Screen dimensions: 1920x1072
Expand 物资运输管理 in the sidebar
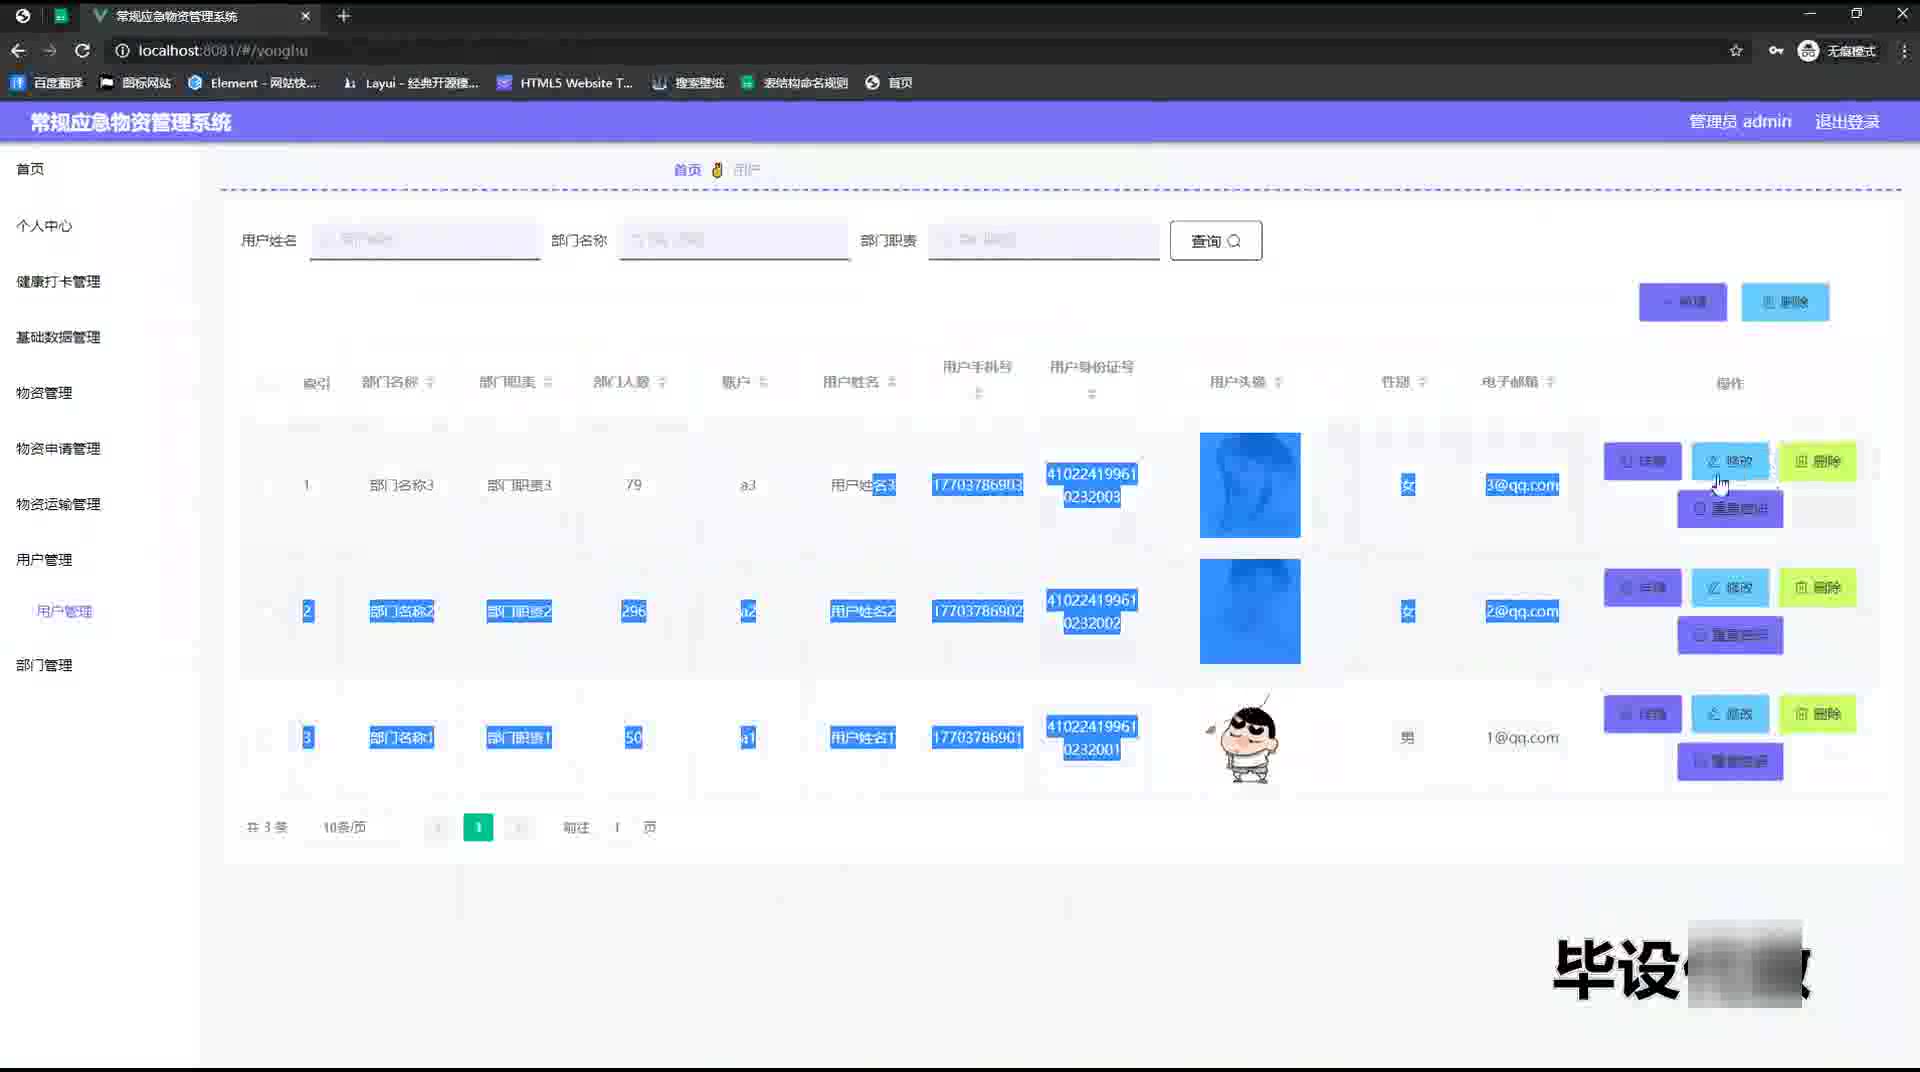point(58,504)
